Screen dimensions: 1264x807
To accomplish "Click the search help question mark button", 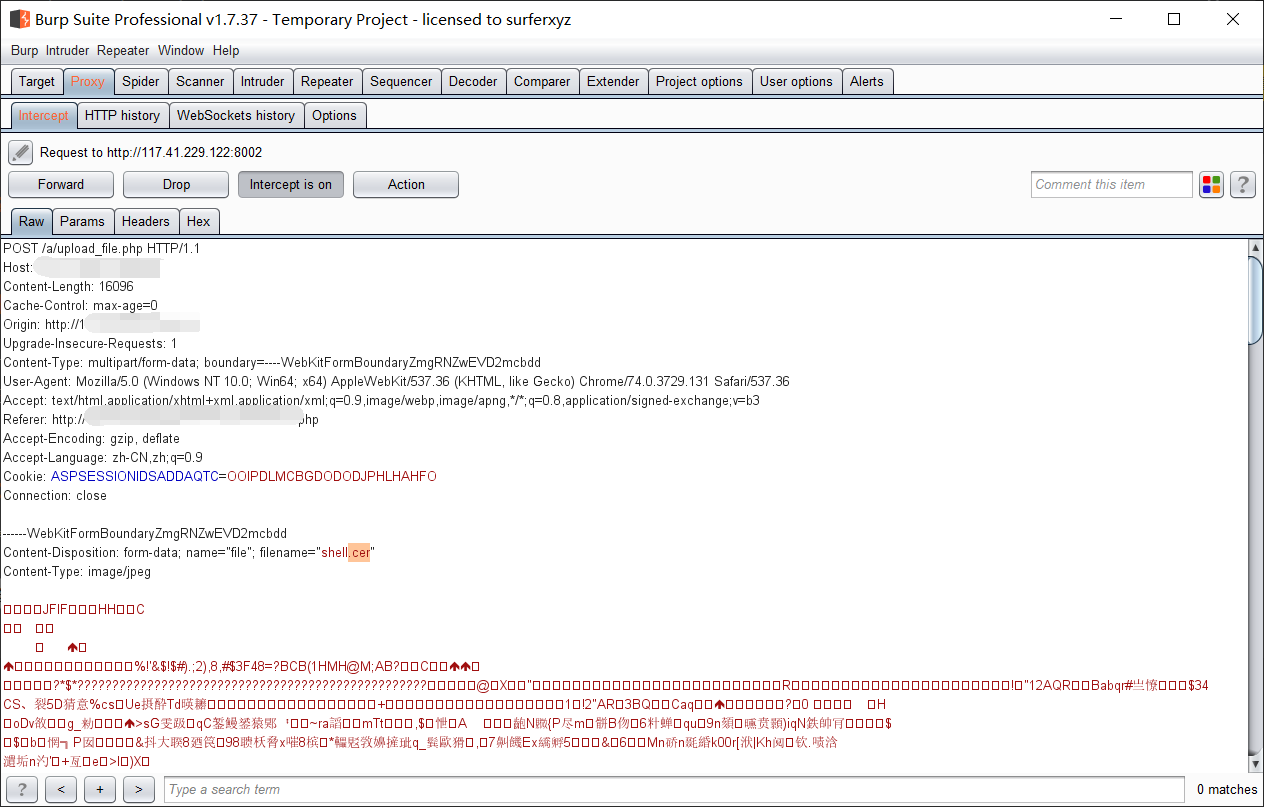I will tap(21, 789).
